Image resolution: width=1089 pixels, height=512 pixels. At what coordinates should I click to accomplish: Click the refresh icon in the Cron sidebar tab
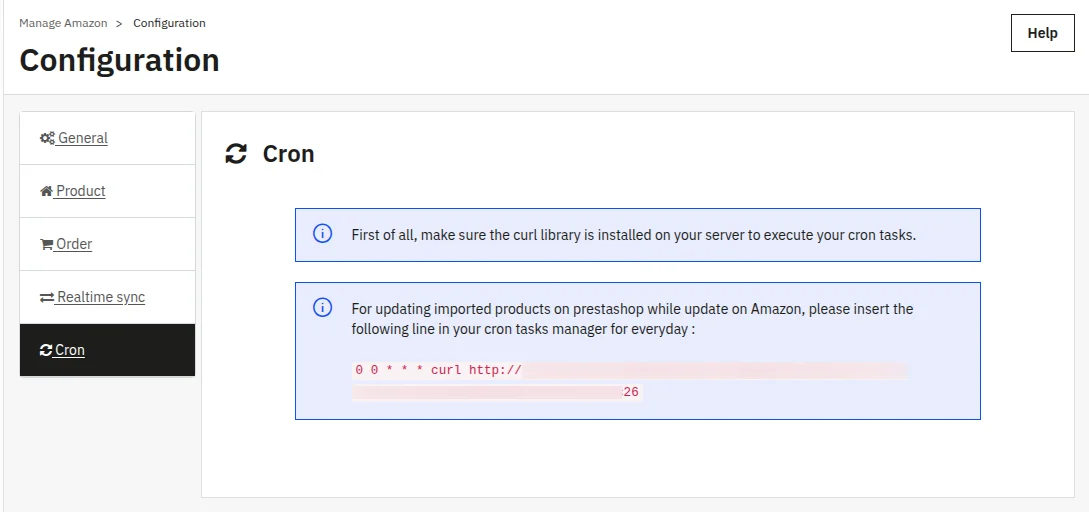[46, 350]
